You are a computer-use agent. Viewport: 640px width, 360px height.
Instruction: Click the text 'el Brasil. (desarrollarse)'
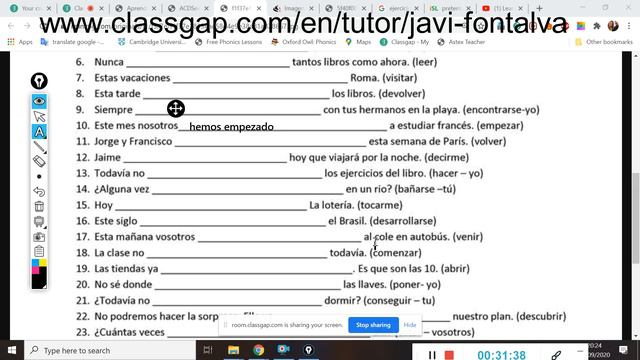(382, 221)
